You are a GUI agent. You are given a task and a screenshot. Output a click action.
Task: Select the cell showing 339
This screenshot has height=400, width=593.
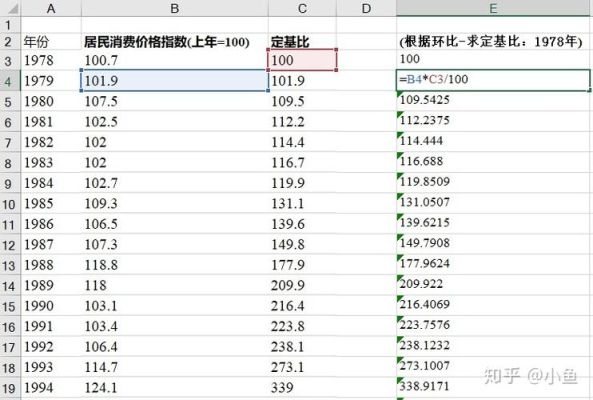(x=302, y=388)
